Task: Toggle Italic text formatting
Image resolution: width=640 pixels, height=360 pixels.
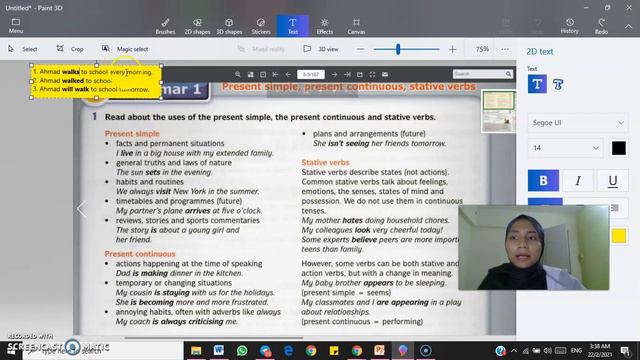Action: [578, 180]
